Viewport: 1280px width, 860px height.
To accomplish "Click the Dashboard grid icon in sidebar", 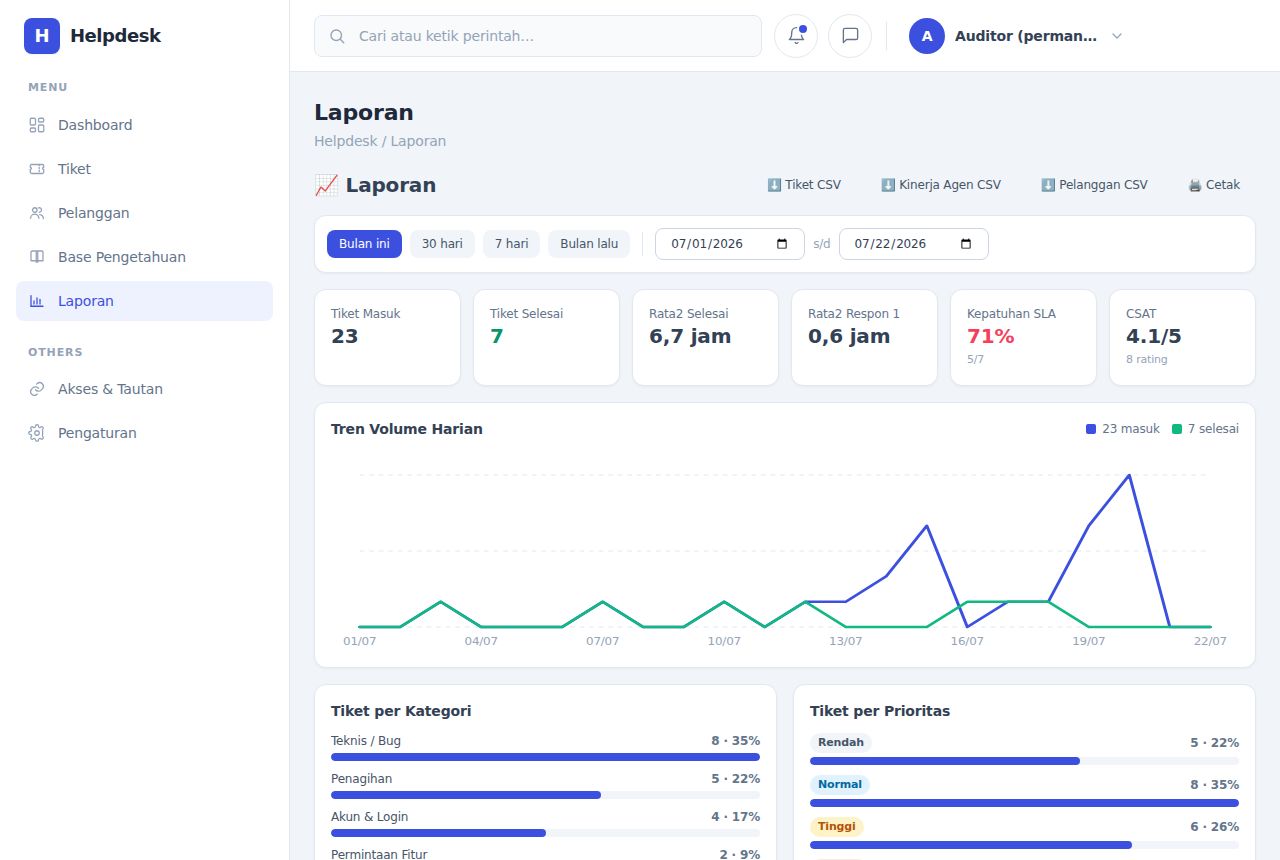I will pos(37,125).
